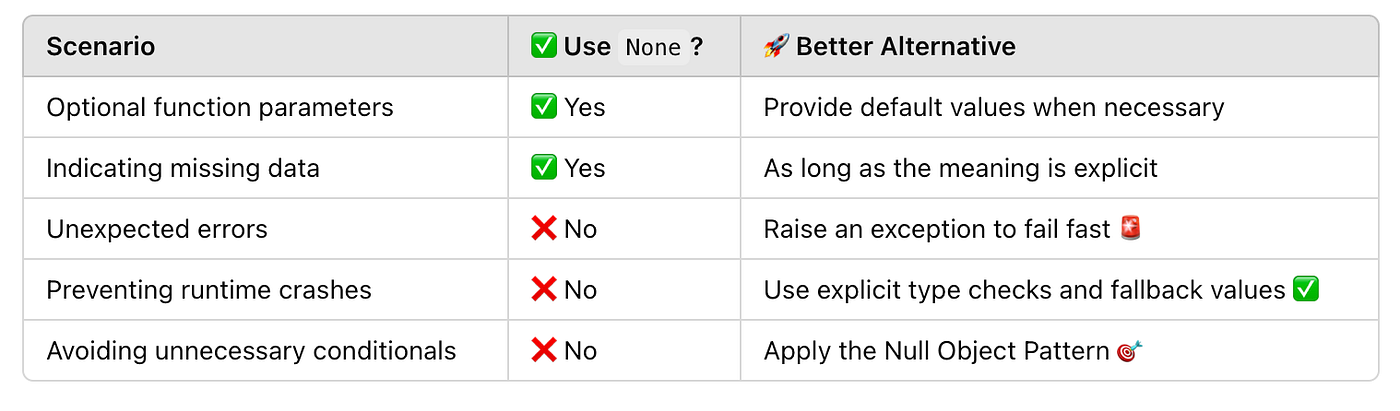This screenshot has height=411, width=1400.
Task: Click the Provide default values when necessary text
Action: pos(994,108)
